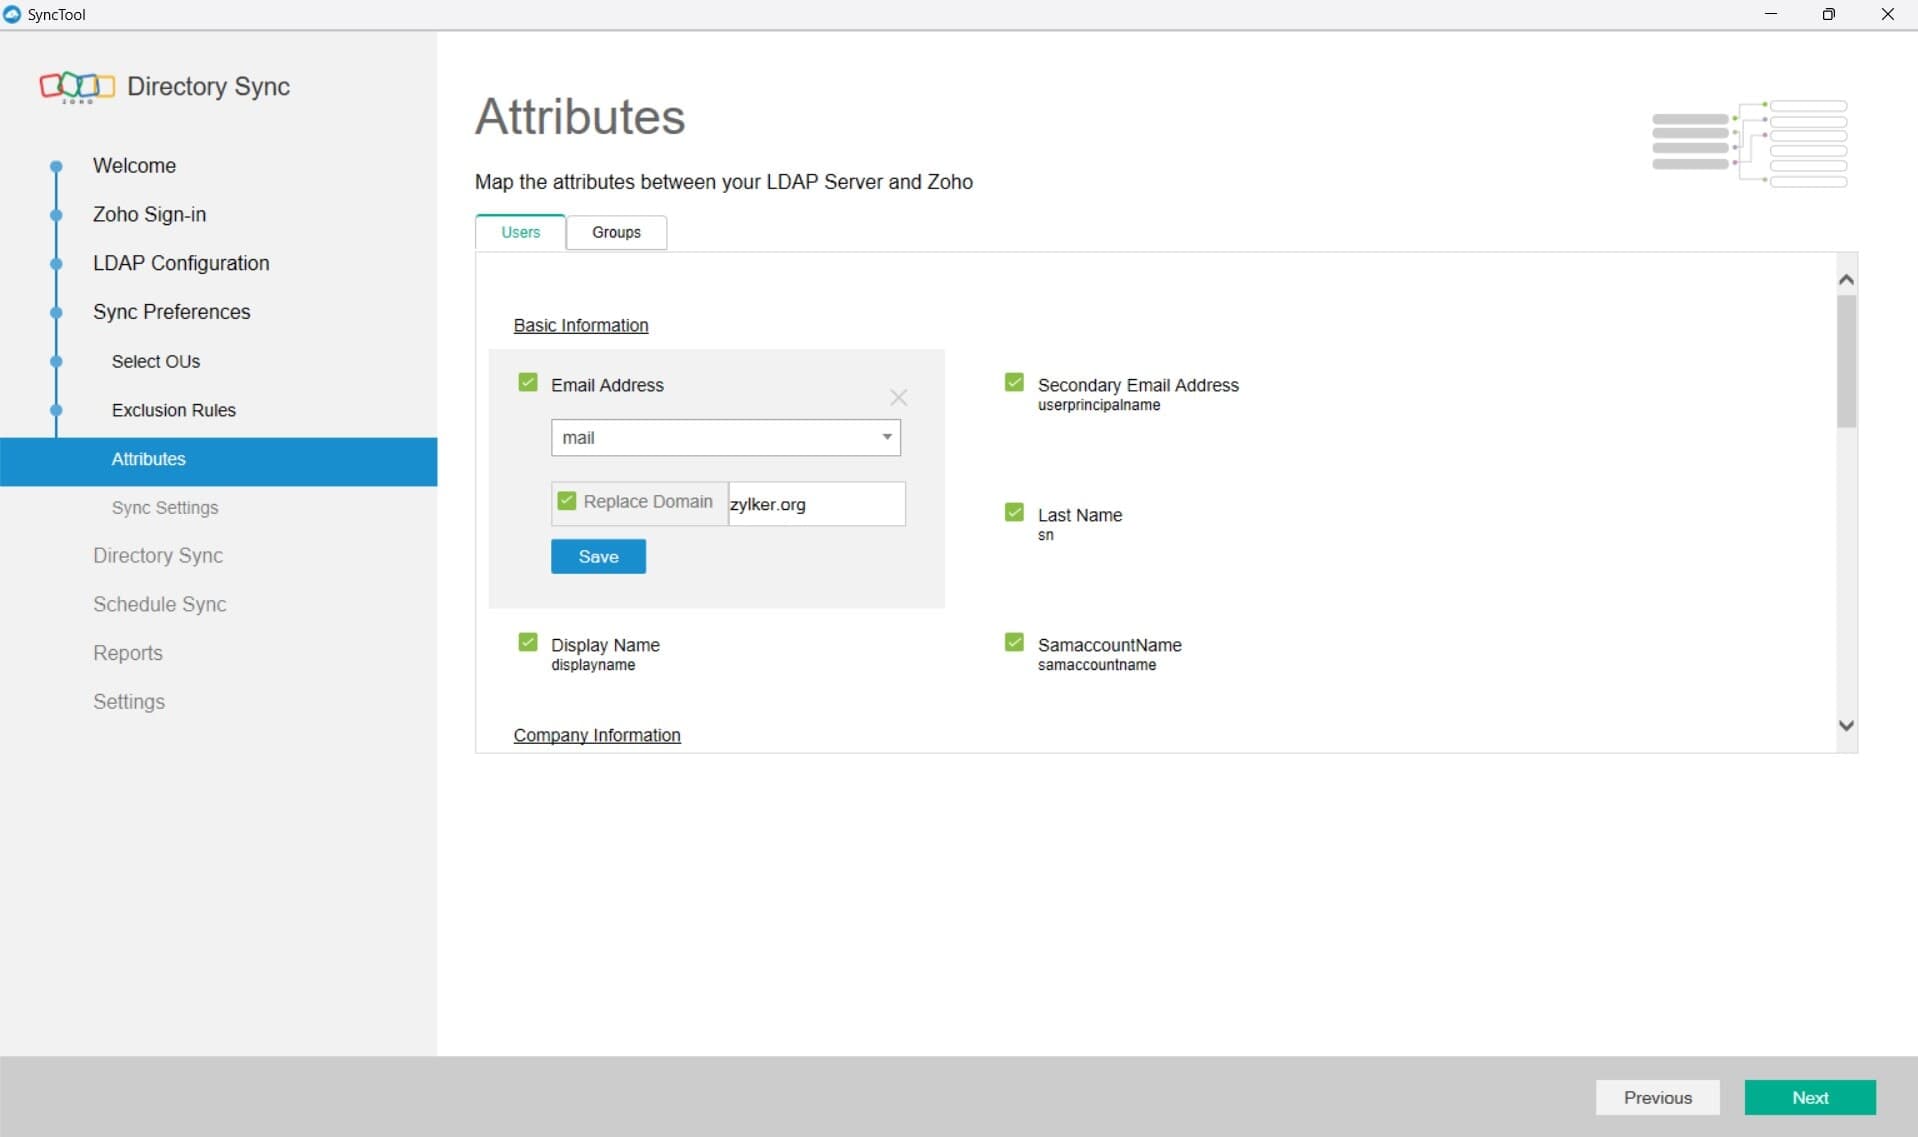
Task: Open Sync Preferences step
Action: point(171,312)
